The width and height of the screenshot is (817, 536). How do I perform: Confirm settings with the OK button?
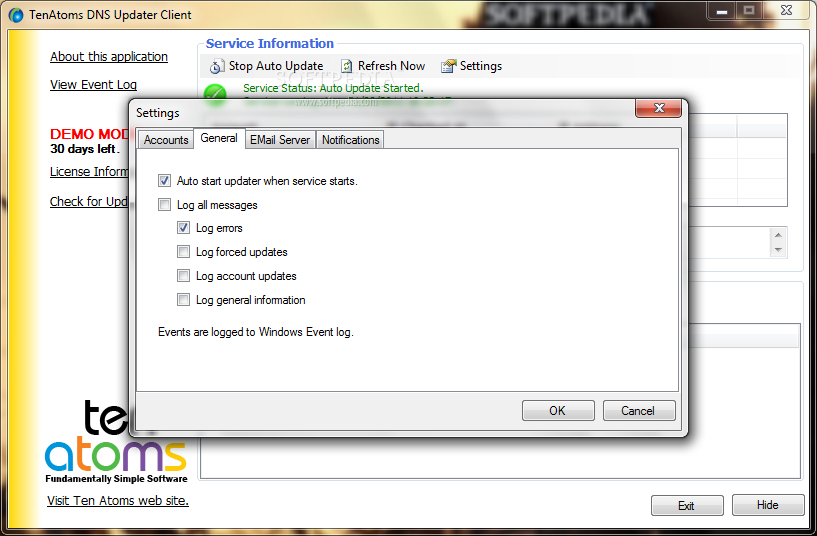coord(558,410)
